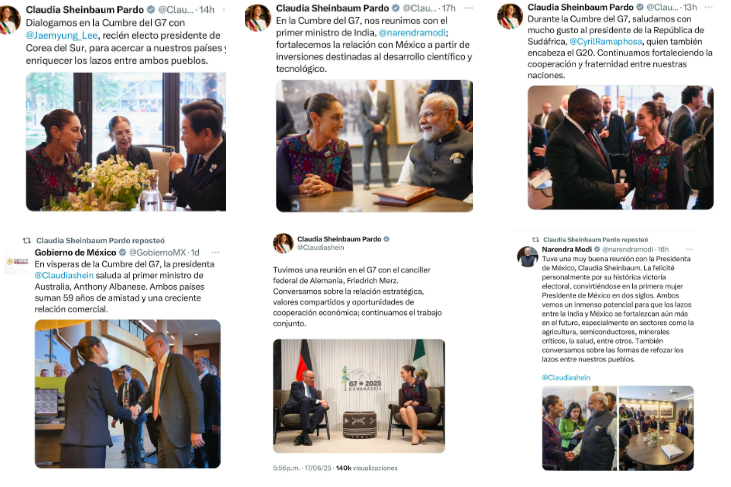This screenshot has width=731, height=487.
Task: Open more options on the Modi meeting tweet
Action: tap(469, 8)
